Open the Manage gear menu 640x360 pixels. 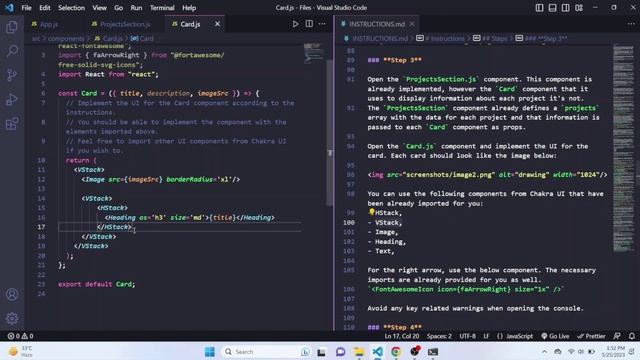tap(12, 318)
